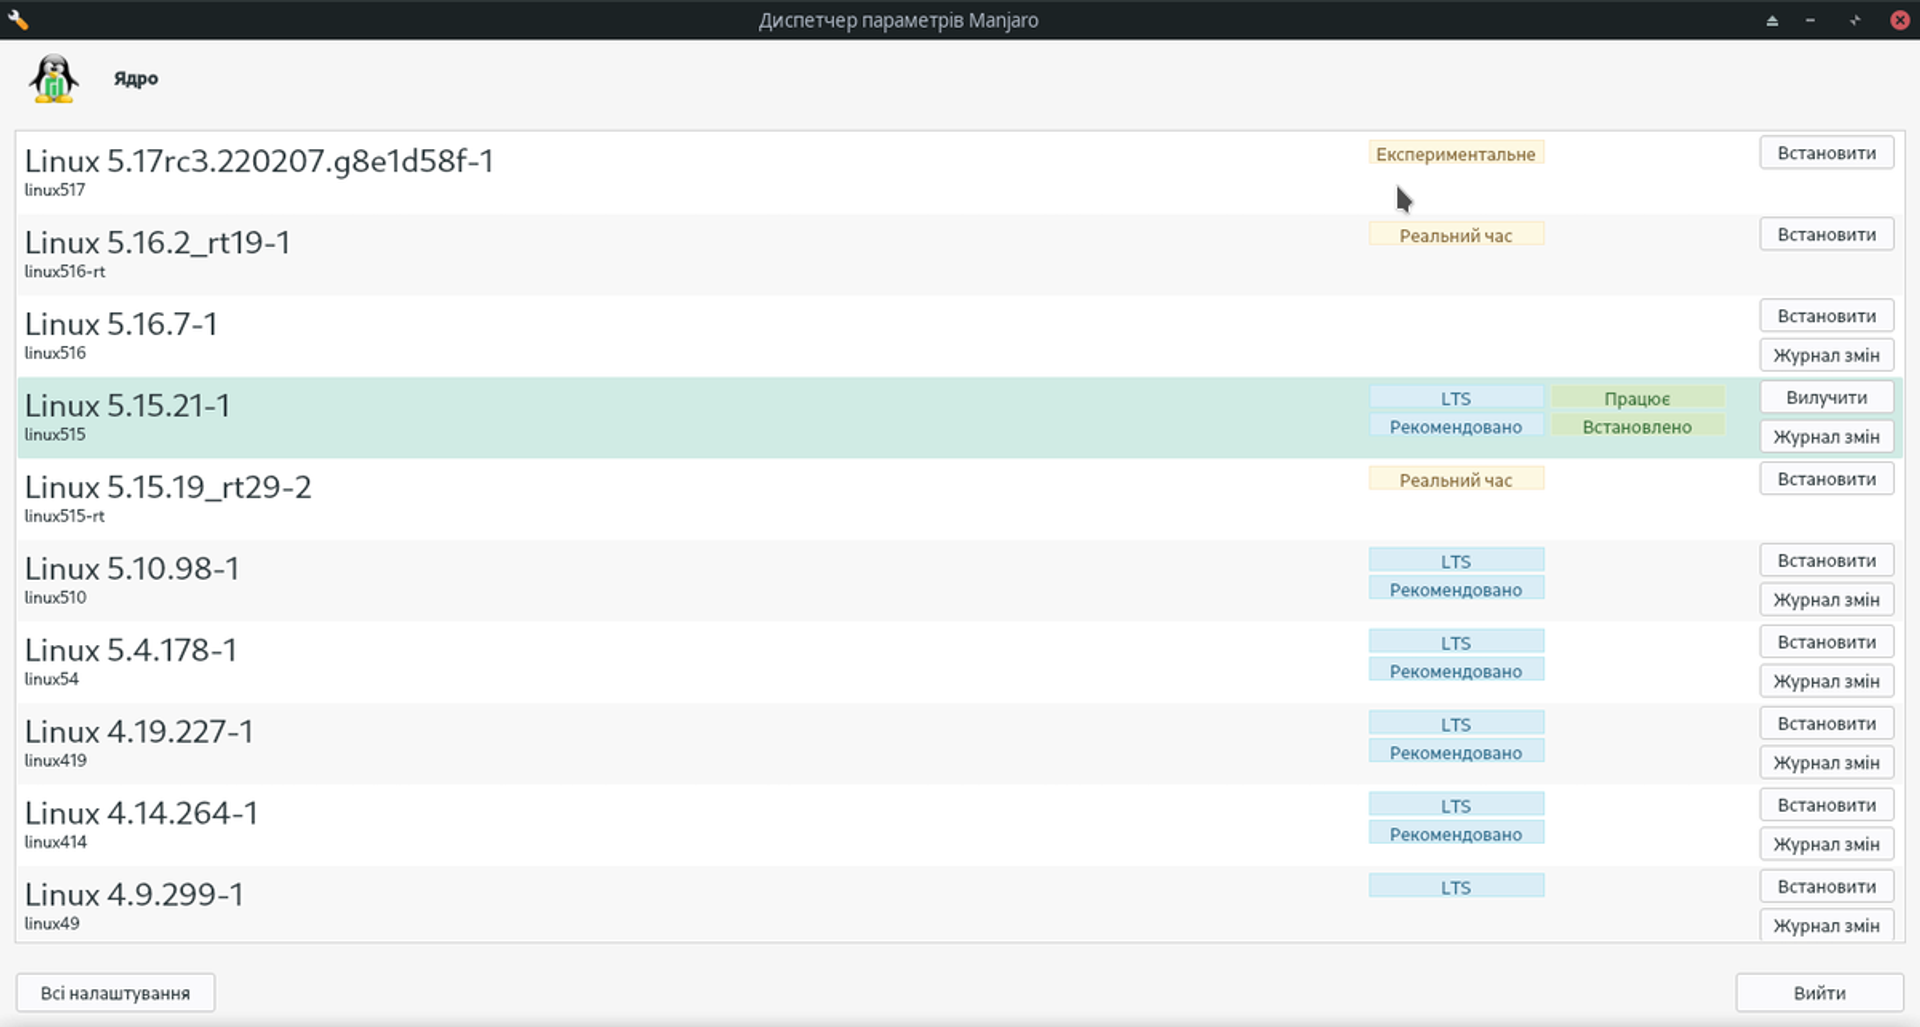Image resolution: width=1920 pixels, height=1027 pixels.
Task: Click 'Рекомендовано' tag on Linux 4.14.264-1
Action: pyautogui.click(x=1456, y=835)
